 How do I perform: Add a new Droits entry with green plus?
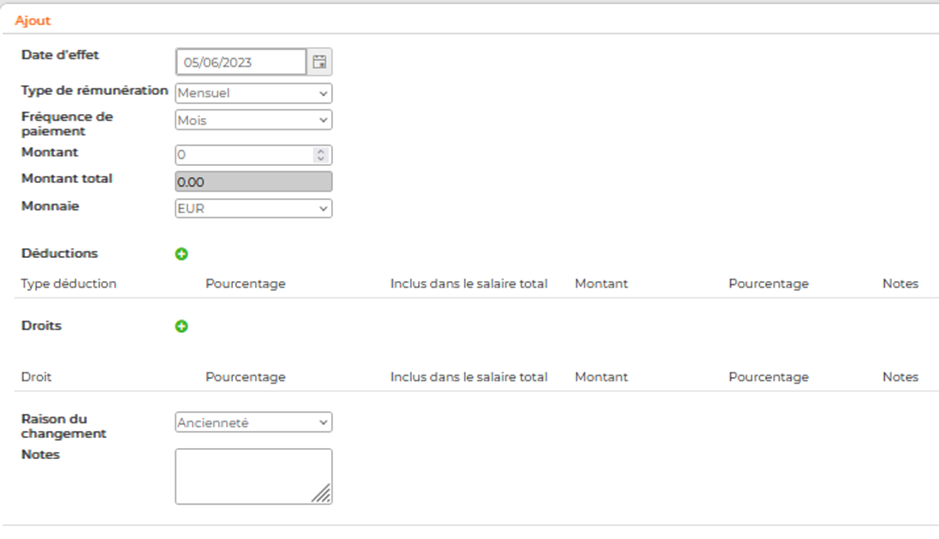tap(181, 326)
